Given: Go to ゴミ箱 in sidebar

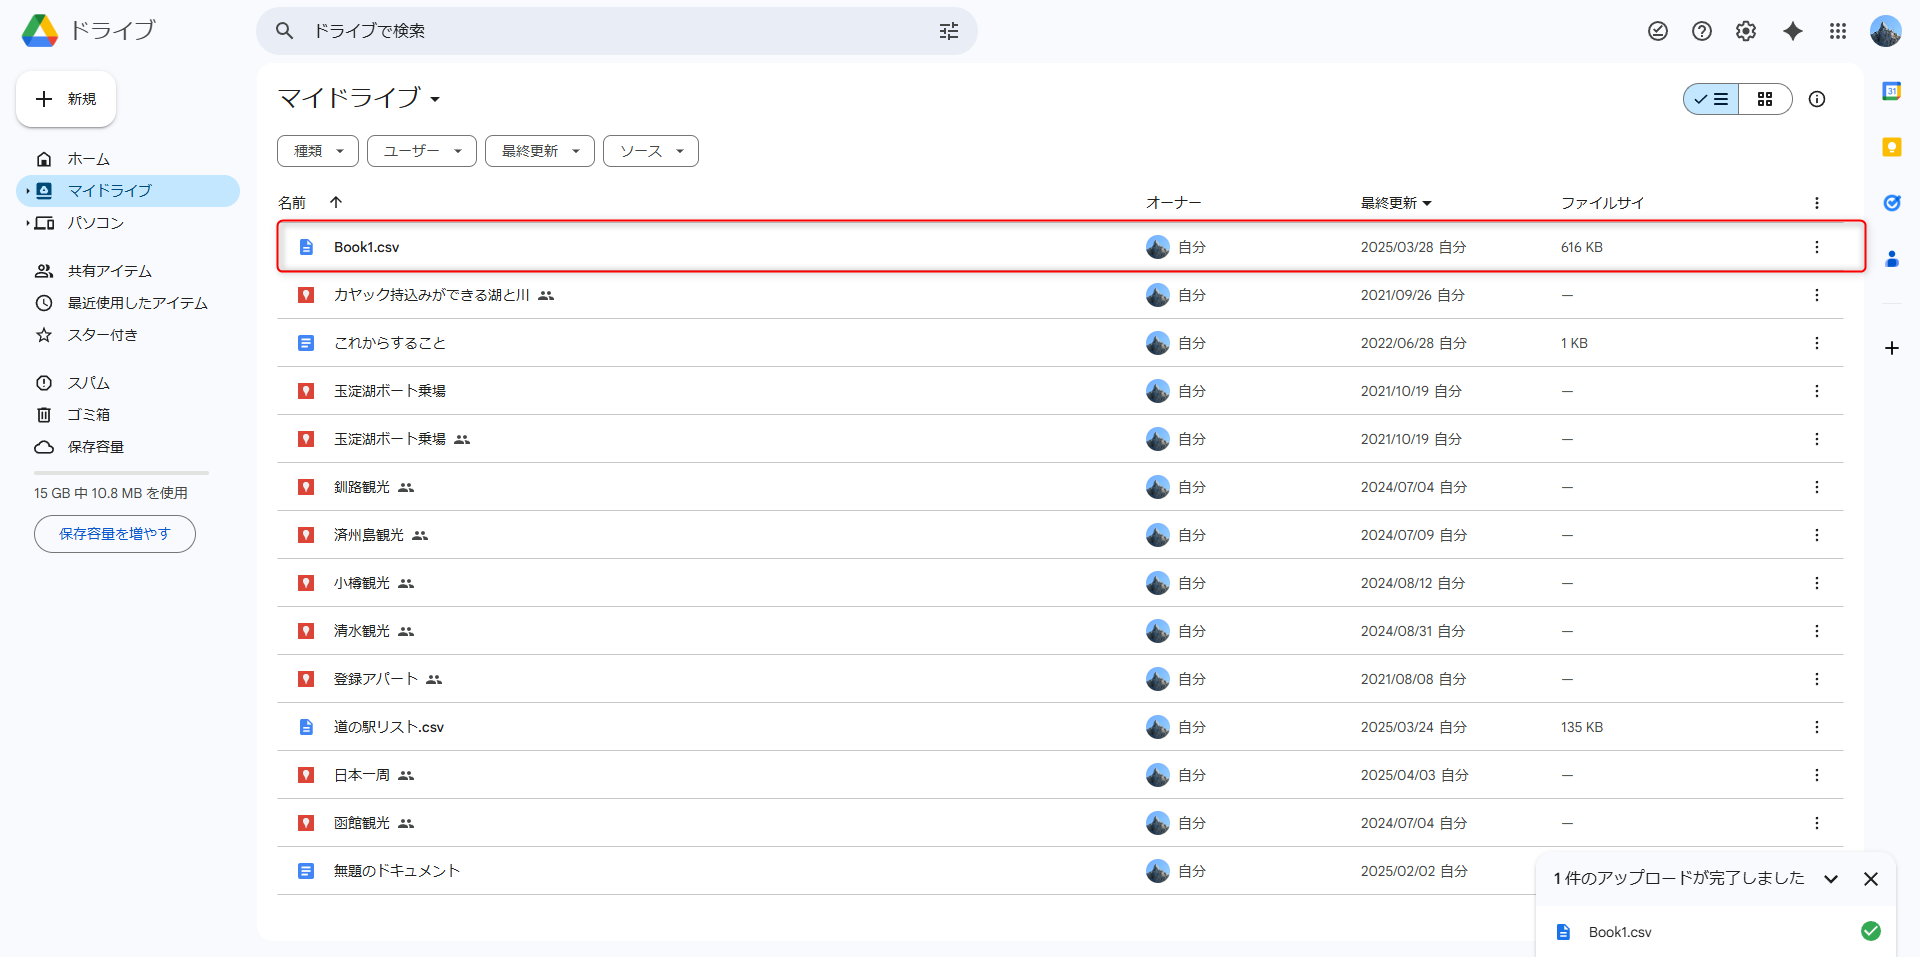Looking at the screenshot, I should [x=88, y=414].
